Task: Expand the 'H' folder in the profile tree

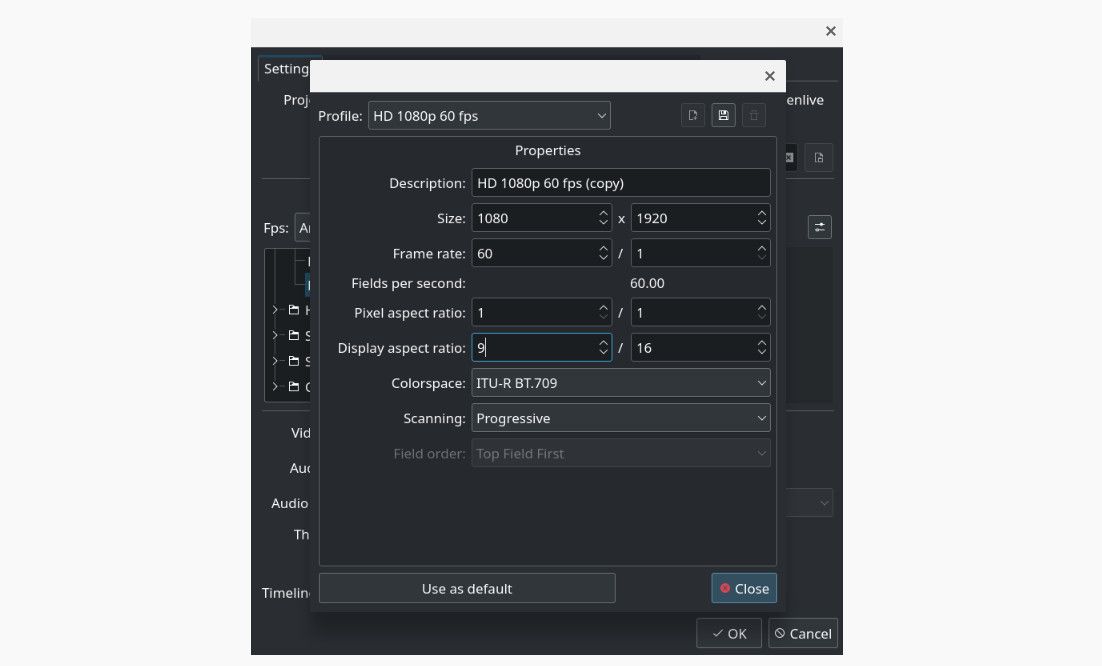Action: (x=276, y=310)
